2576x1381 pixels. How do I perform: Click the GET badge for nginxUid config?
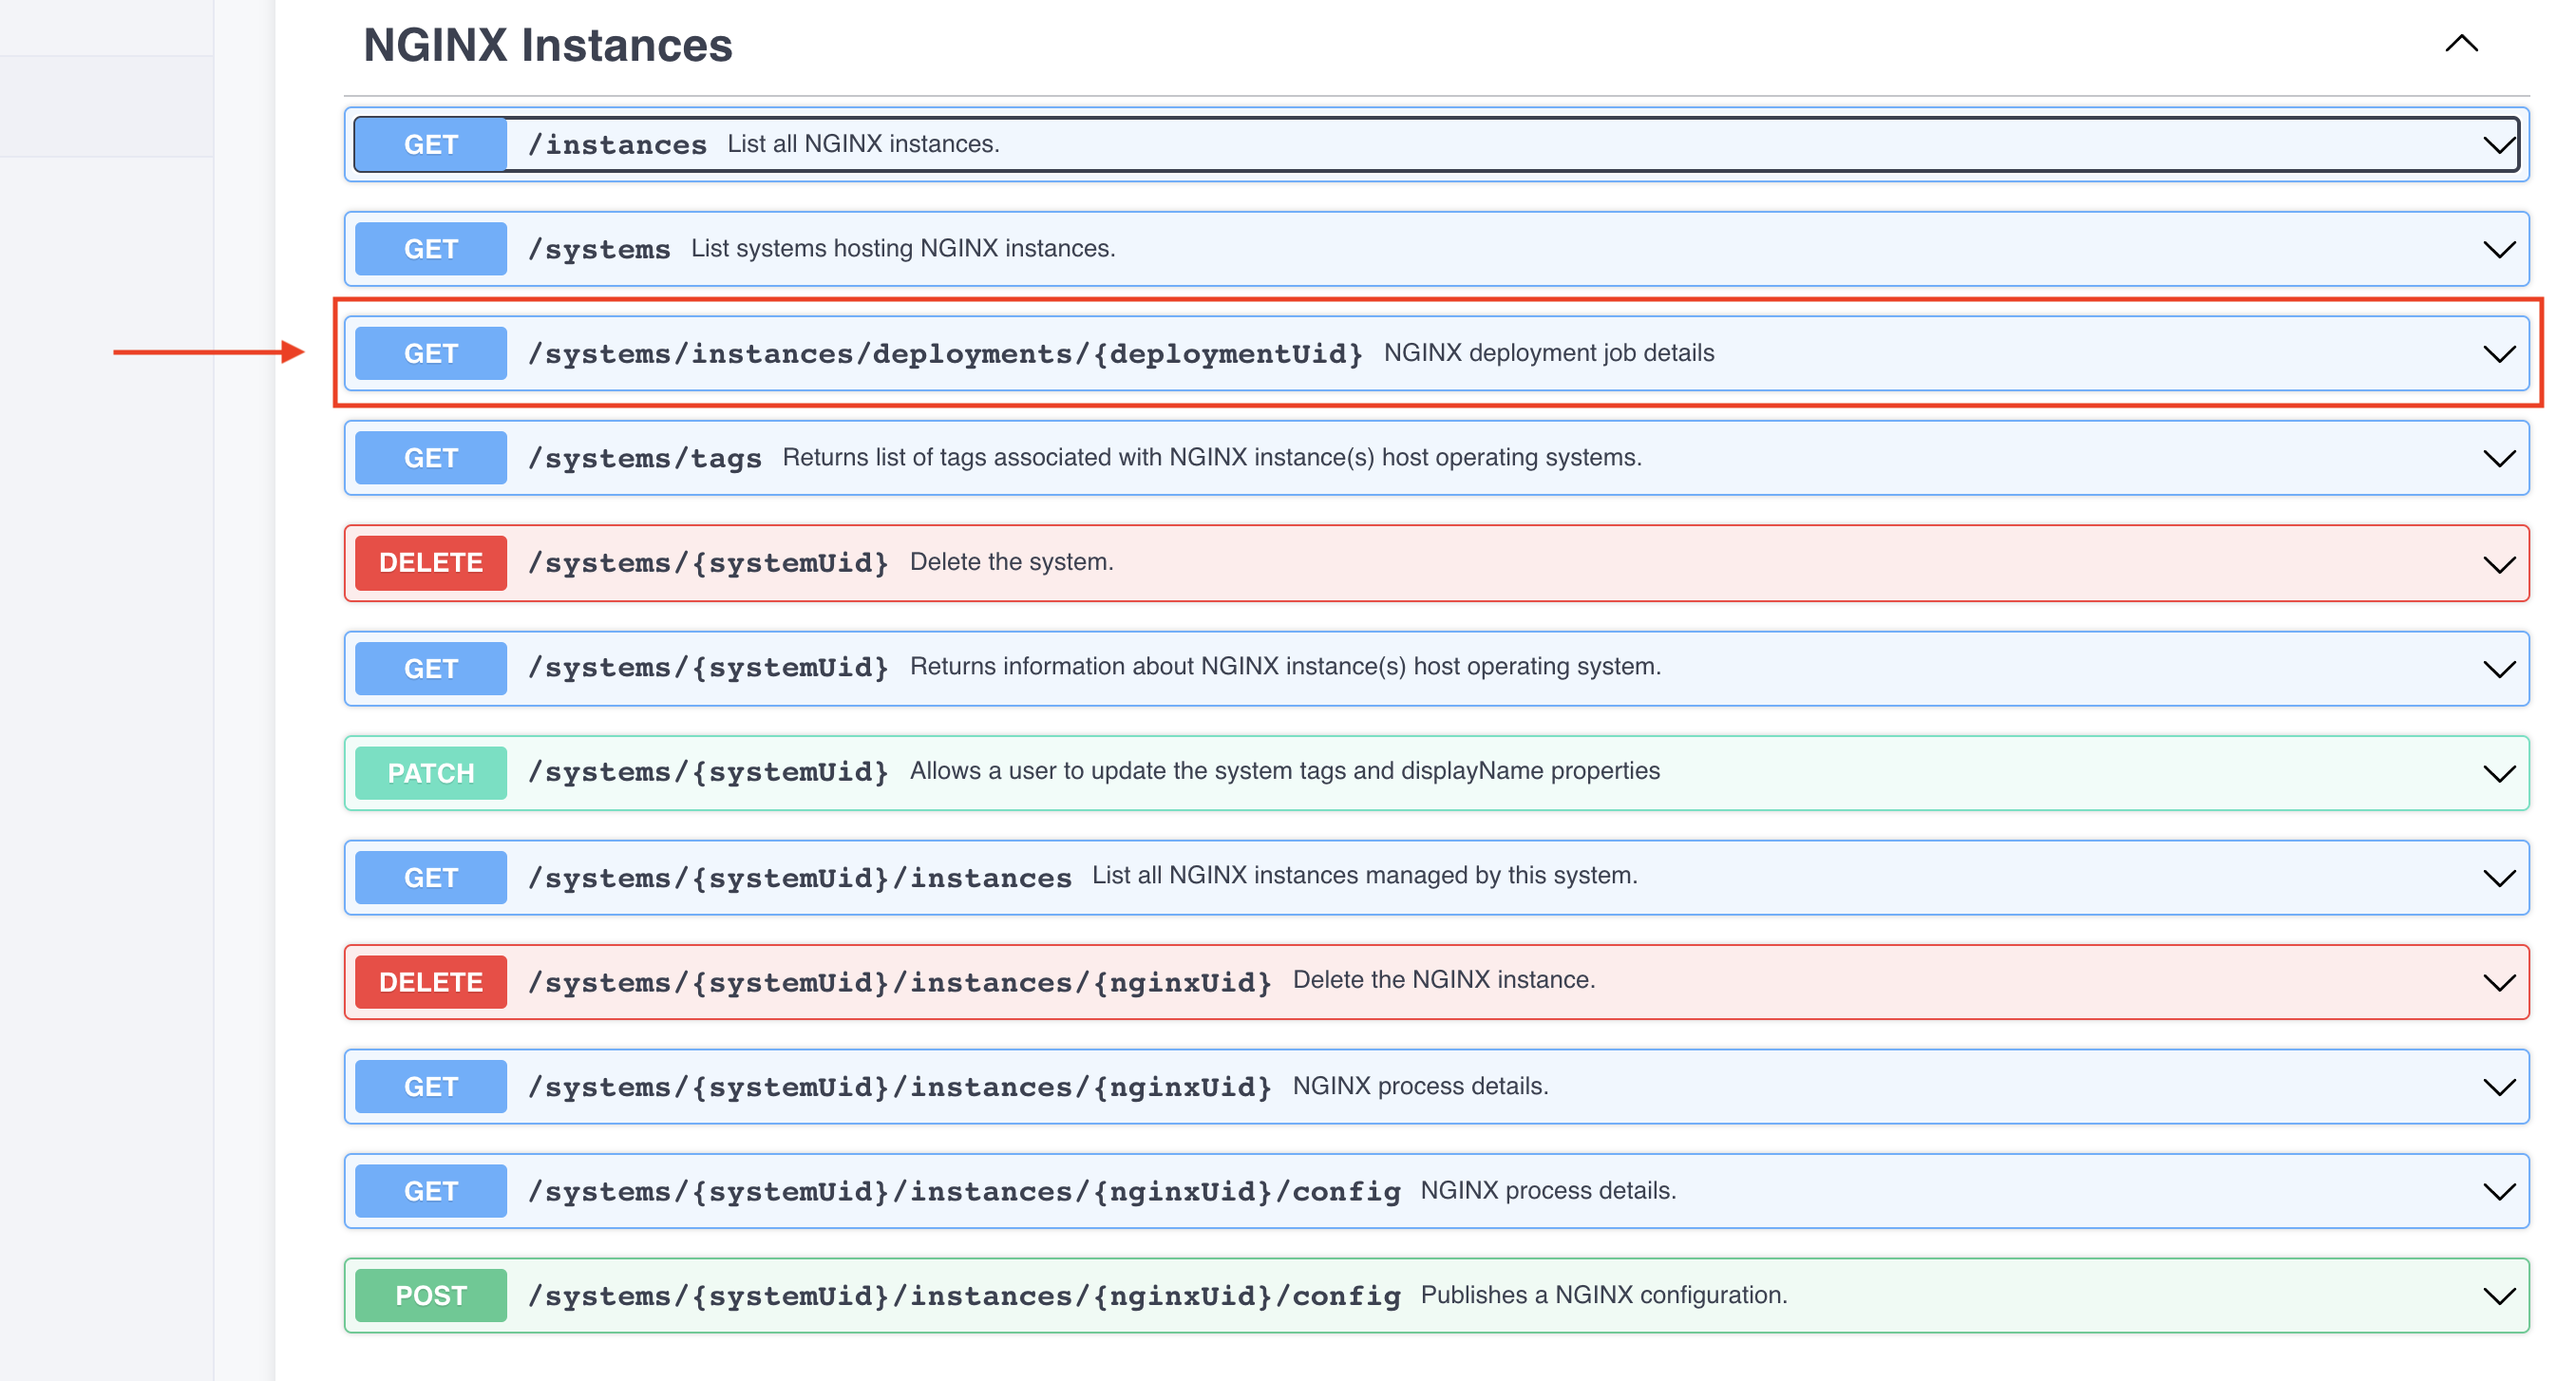(x=431, y=1191)
